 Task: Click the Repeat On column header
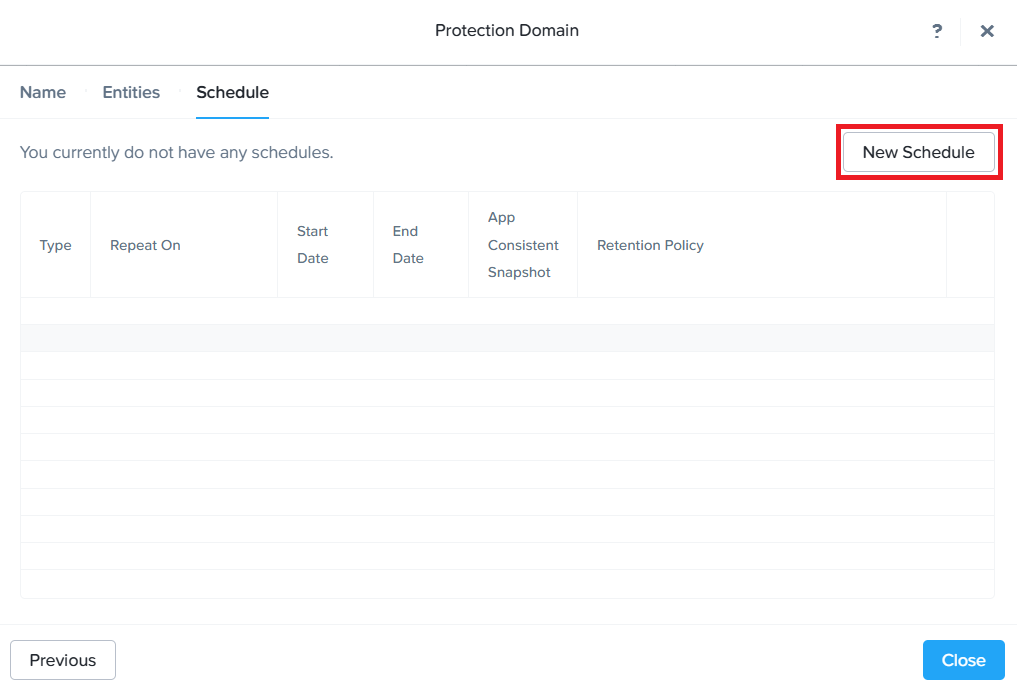pyautogui.click(x=145, y=245)
